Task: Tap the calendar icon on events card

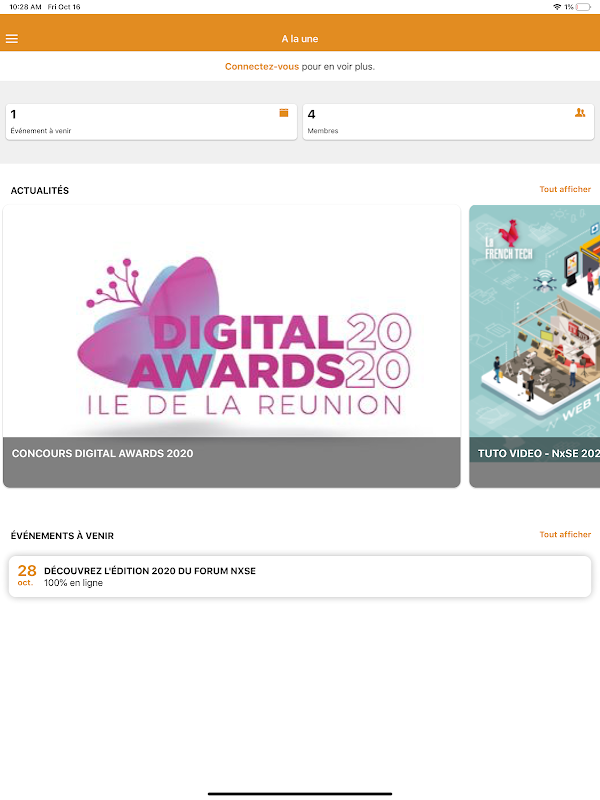Action: (284, 113)
